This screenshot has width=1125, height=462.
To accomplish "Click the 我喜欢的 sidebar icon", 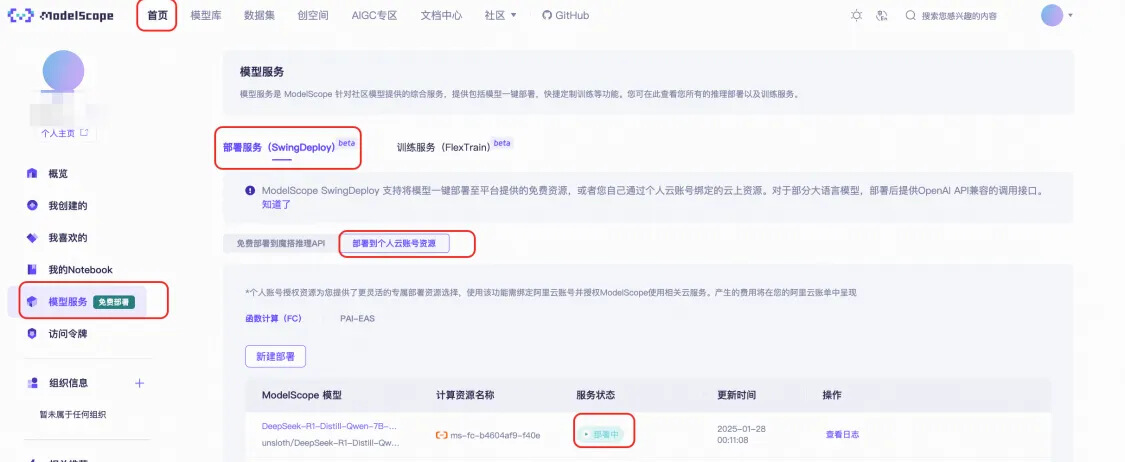I will click(32, 237).
